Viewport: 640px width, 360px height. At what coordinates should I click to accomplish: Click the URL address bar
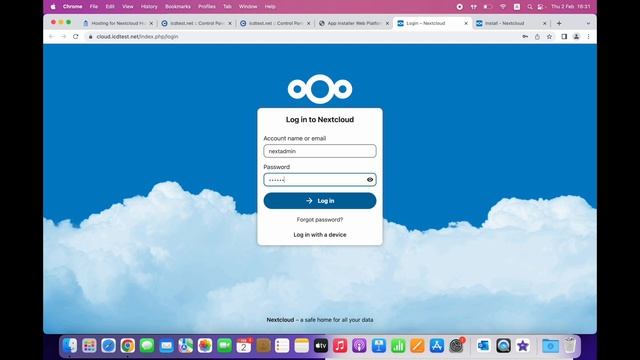pos(302,37)
